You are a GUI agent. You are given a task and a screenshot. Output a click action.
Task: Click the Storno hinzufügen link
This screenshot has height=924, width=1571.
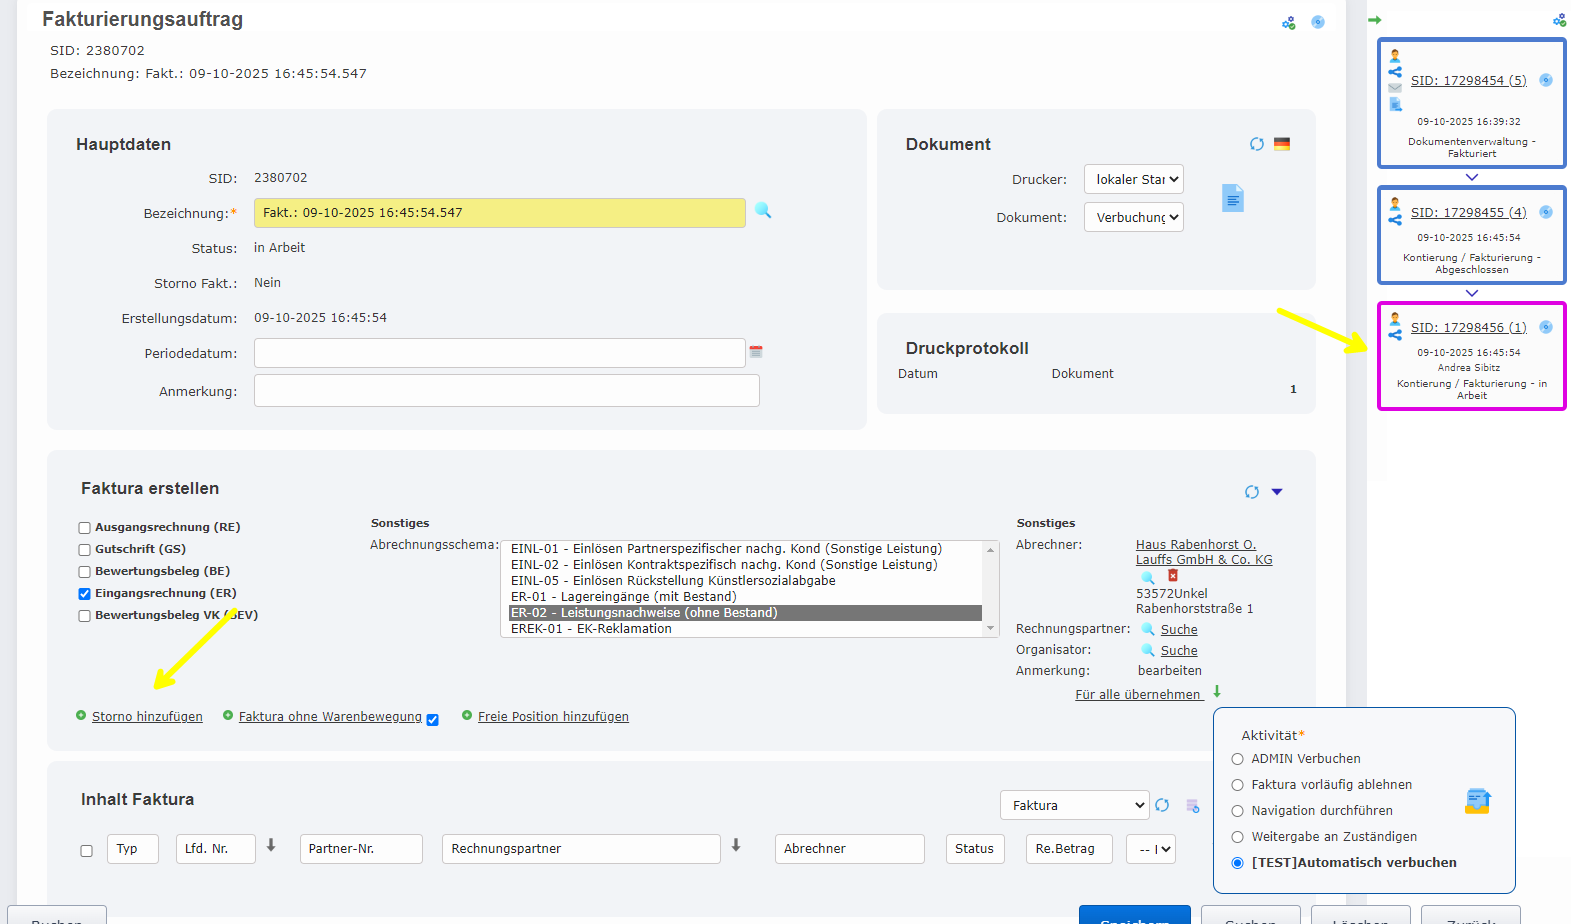point(147,717)
